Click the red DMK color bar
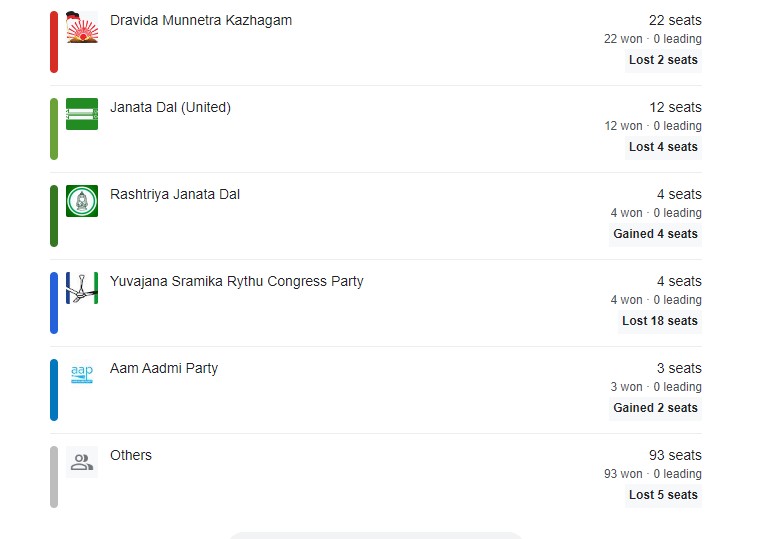Viewport: 766px width, 539px height. [x=54, y=42]
